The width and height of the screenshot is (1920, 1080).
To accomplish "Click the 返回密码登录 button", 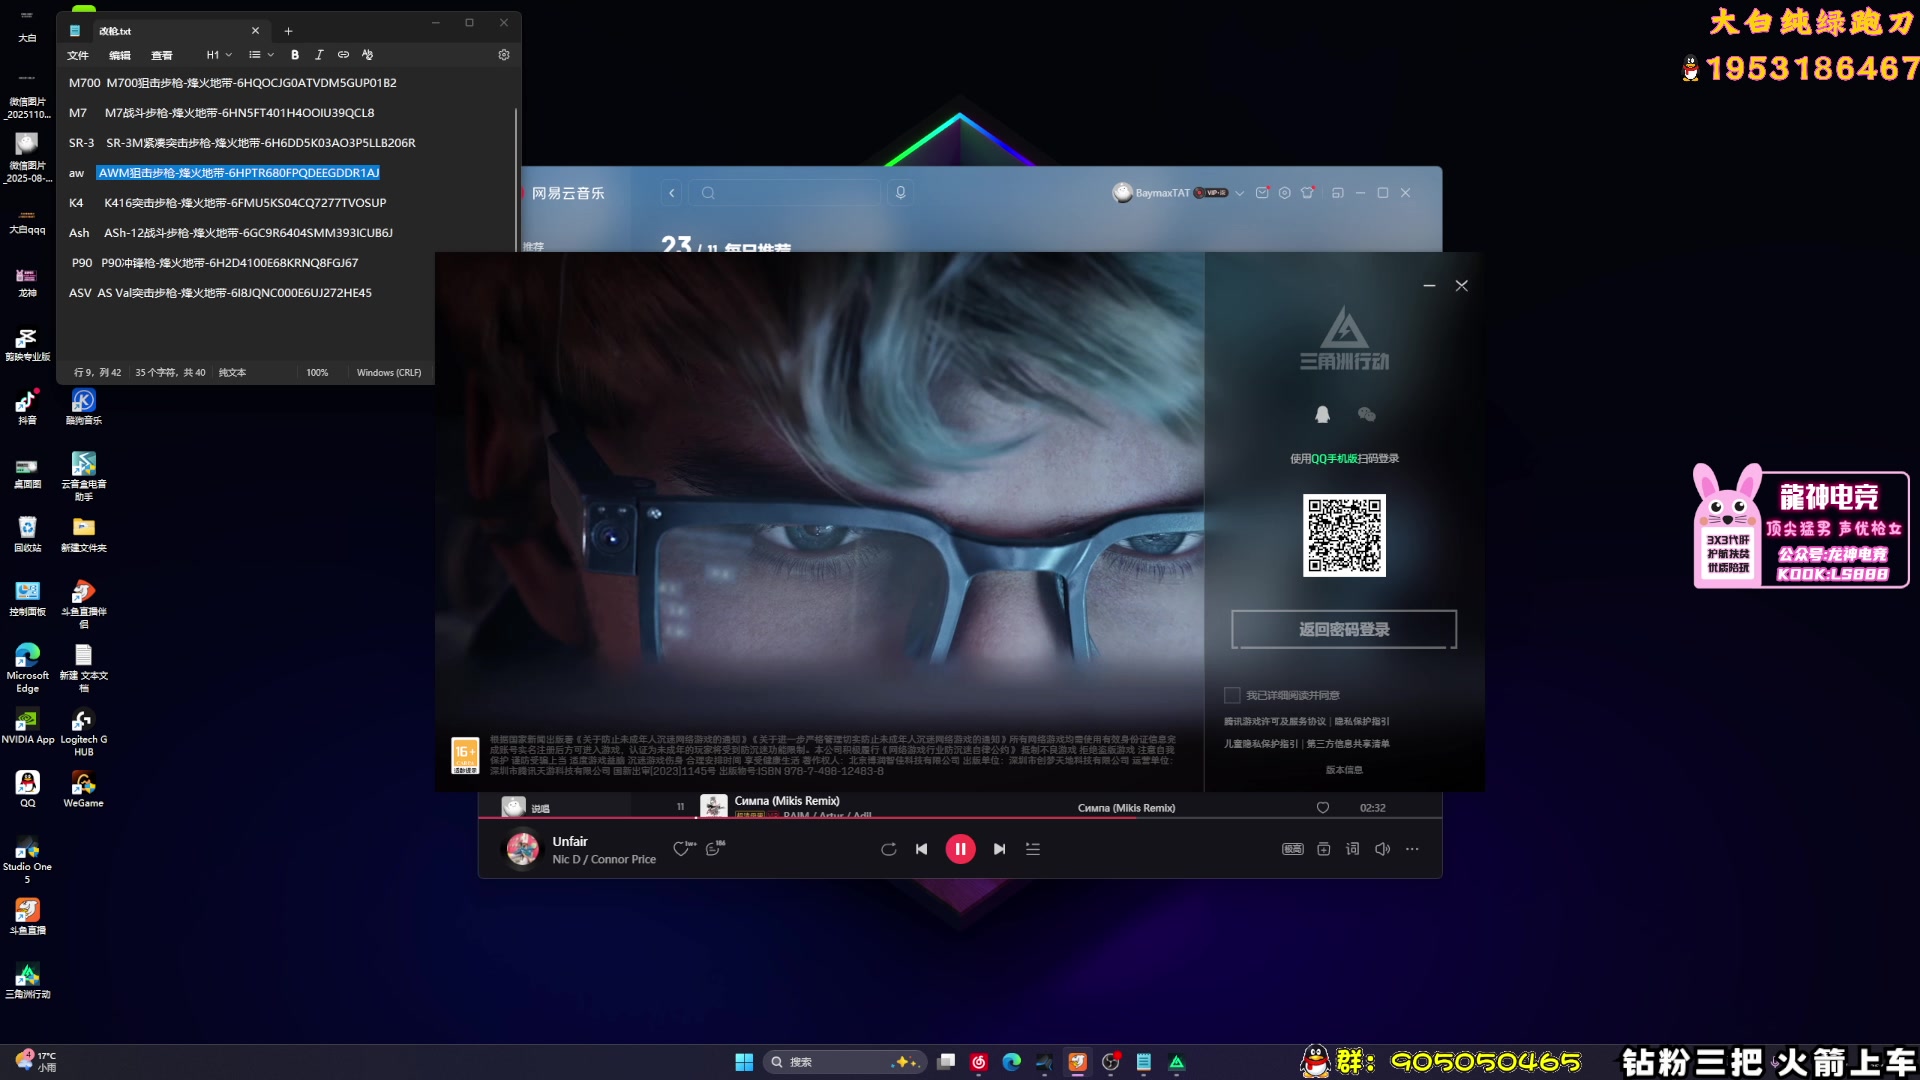I will (x=1343, y=629).
